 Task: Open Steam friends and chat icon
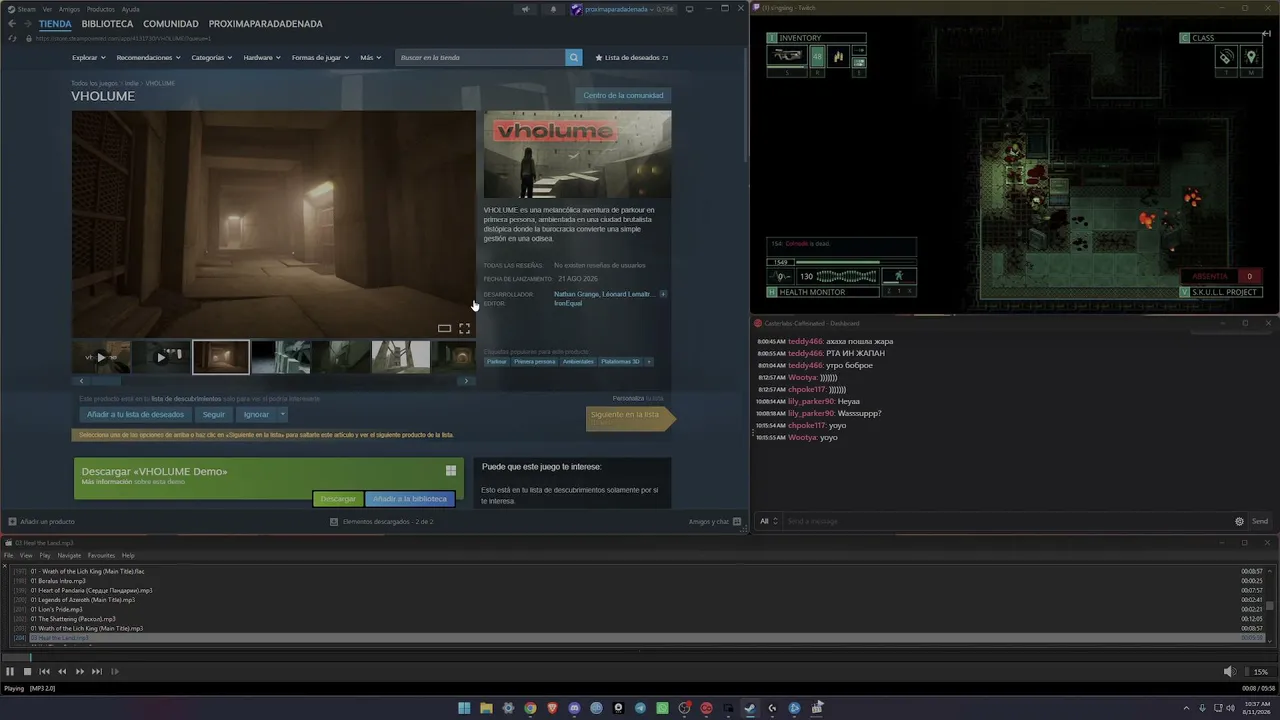(x=737, y=521)
